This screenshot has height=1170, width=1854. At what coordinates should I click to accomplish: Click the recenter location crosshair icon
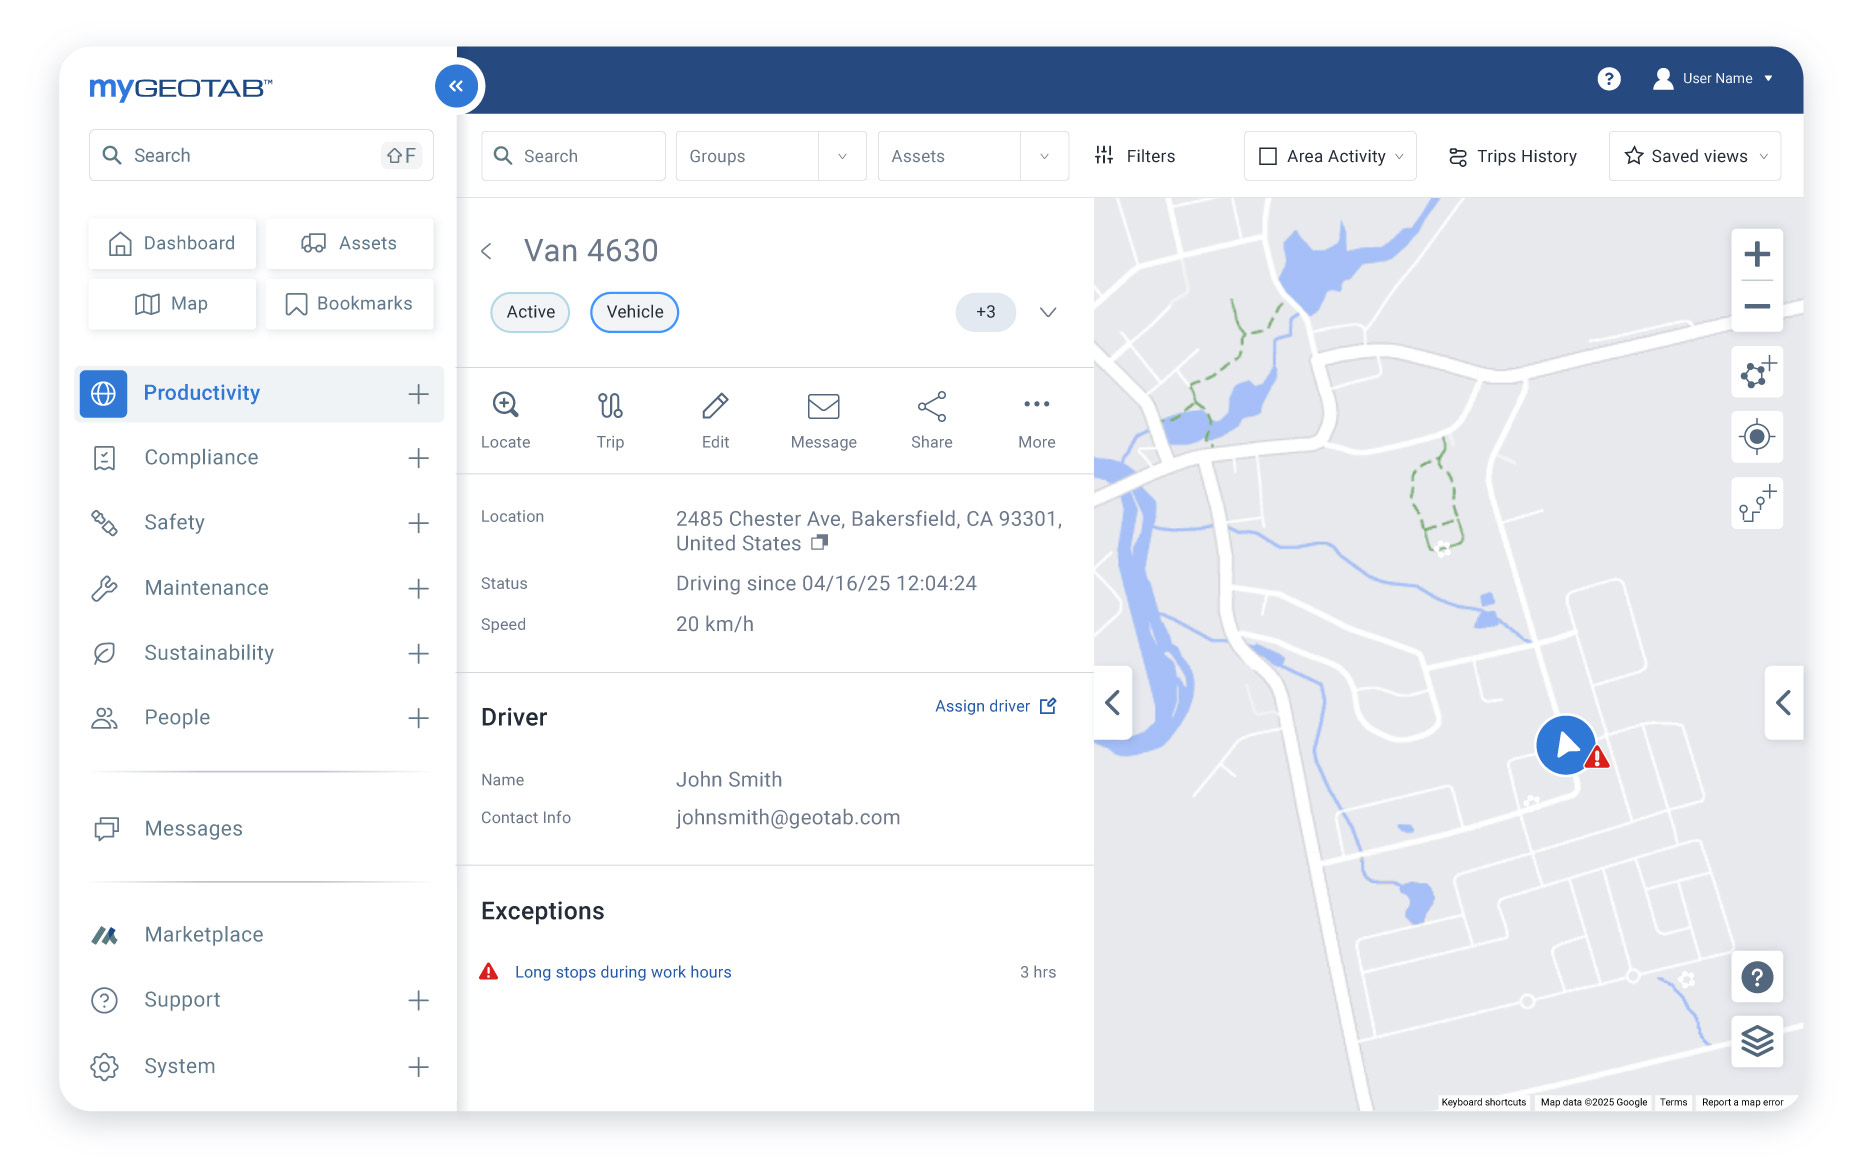pyautogui.click(x=1756, y=437)
